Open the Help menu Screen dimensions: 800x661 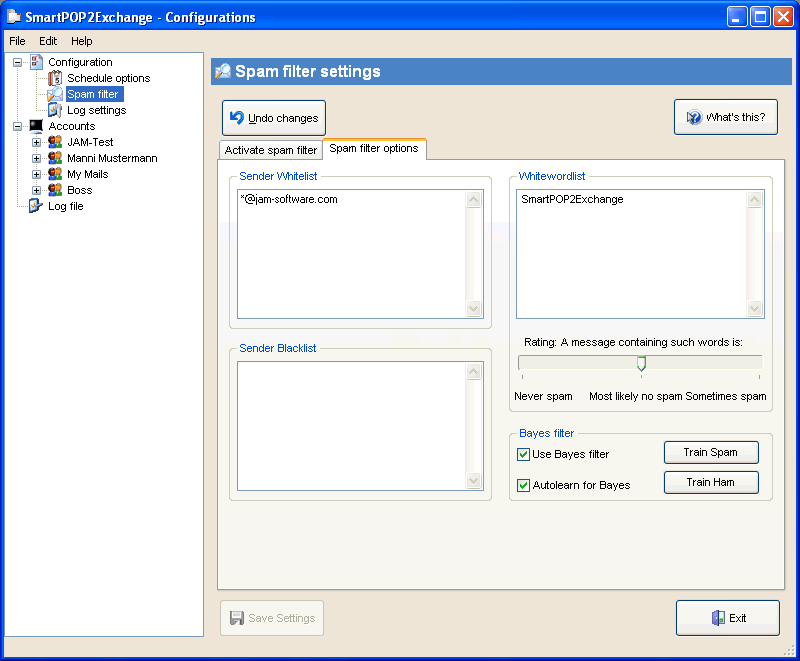pos(82,41)
